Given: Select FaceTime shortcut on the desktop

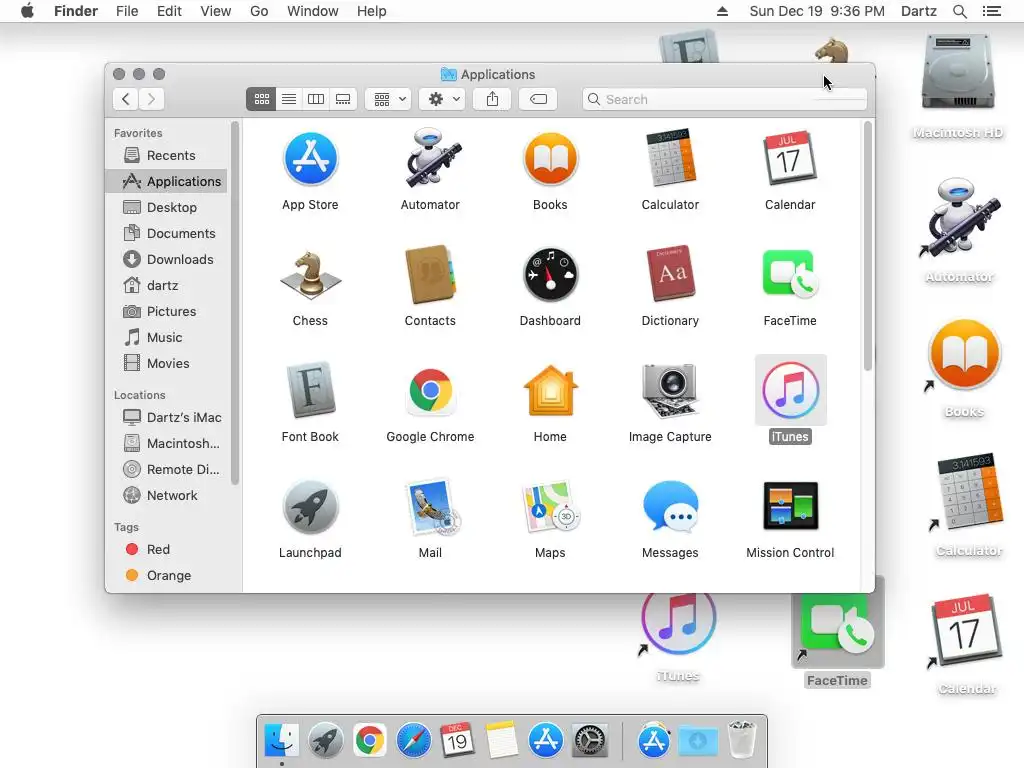Looking at the screenshot, I should click(837, 632).
